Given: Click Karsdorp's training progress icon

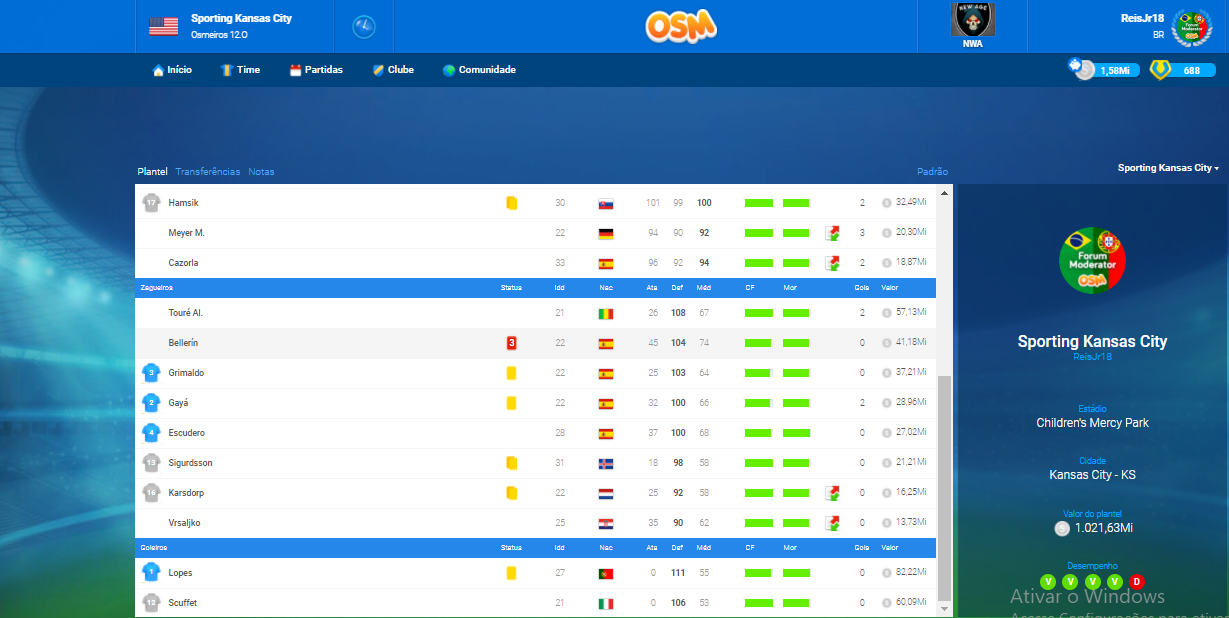Looking at the screenshot, I should click(x=832, y=493).
